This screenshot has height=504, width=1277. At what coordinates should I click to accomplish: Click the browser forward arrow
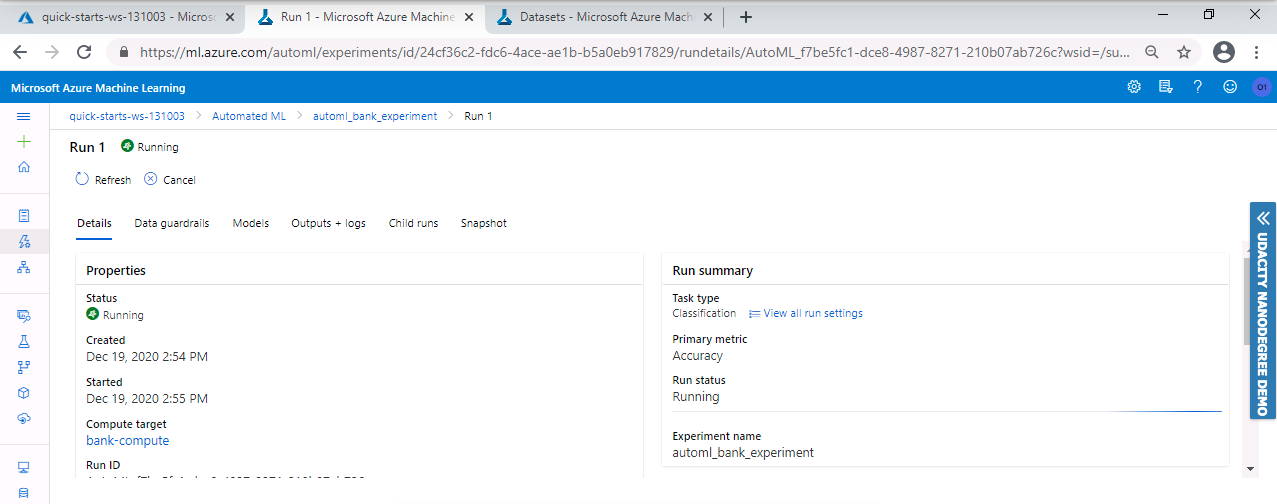pos(52,52)
